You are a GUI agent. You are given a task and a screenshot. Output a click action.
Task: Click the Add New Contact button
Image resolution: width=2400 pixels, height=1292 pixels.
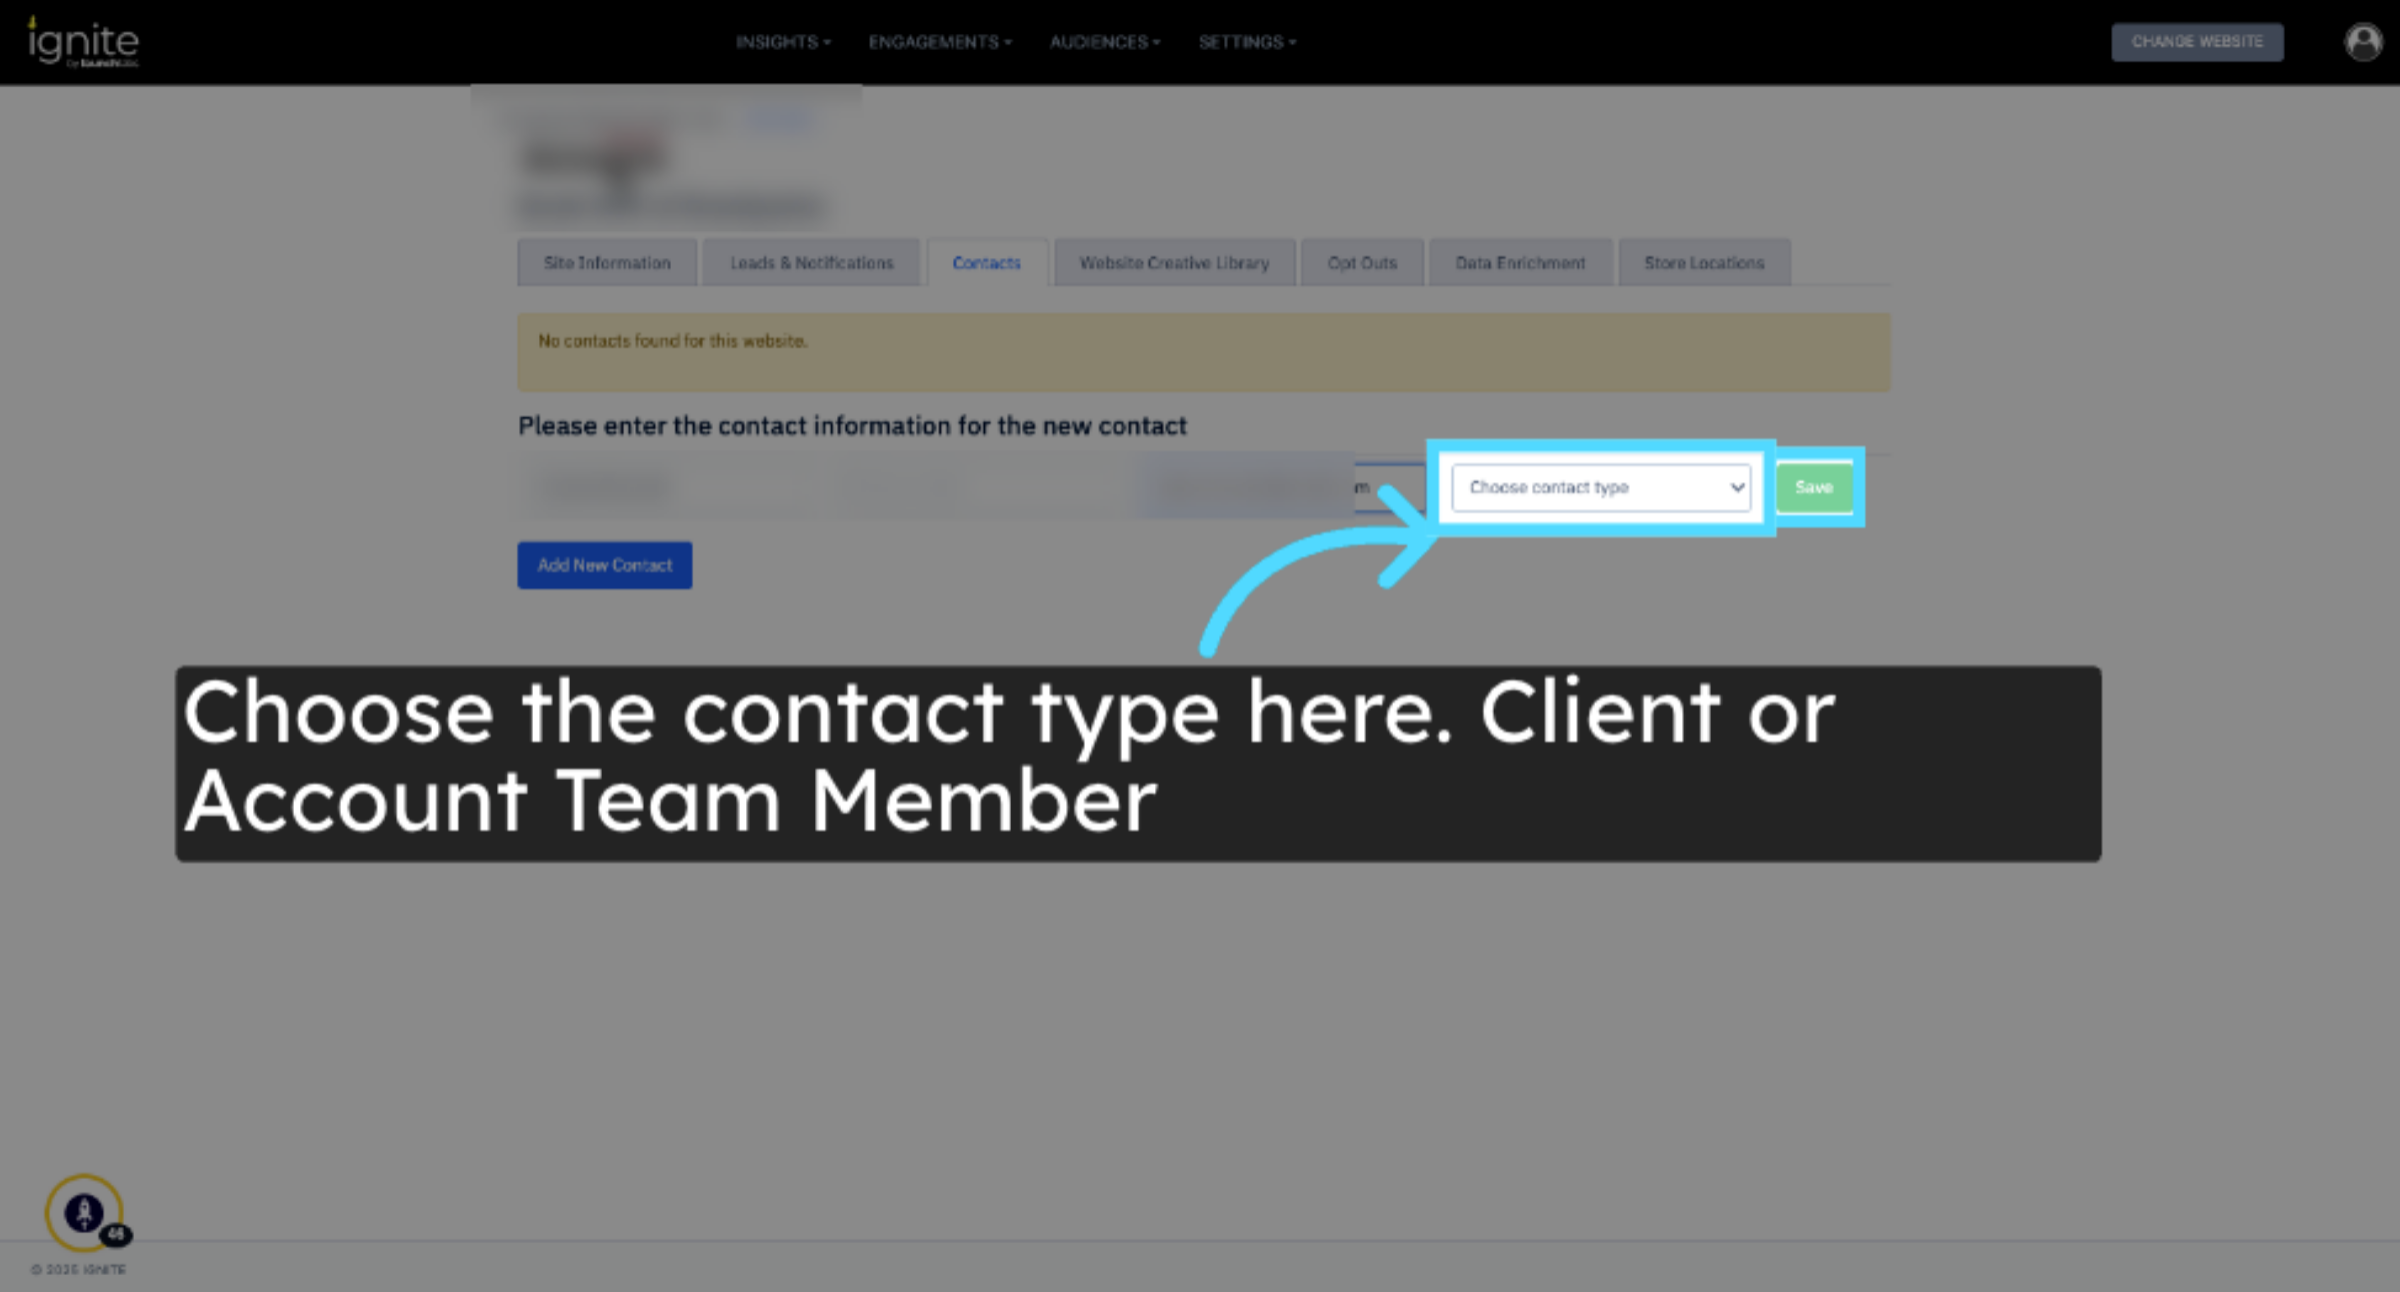click(x=605, y=565)
